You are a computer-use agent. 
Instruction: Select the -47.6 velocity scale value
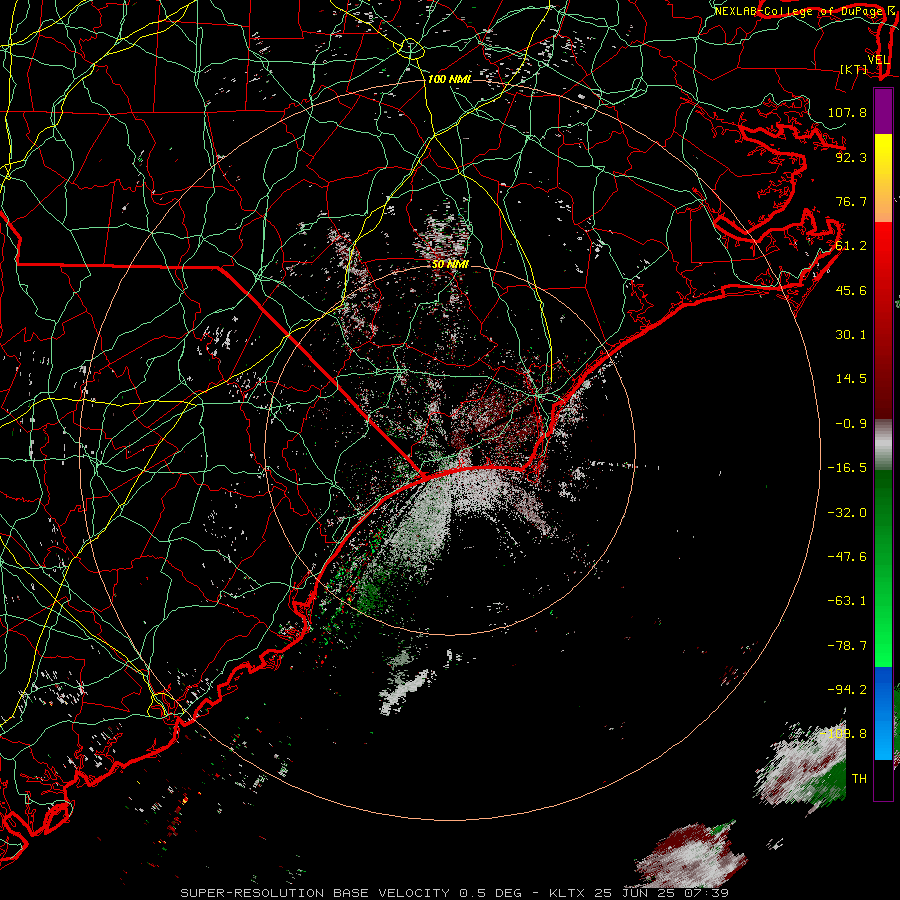click(847, 557)
